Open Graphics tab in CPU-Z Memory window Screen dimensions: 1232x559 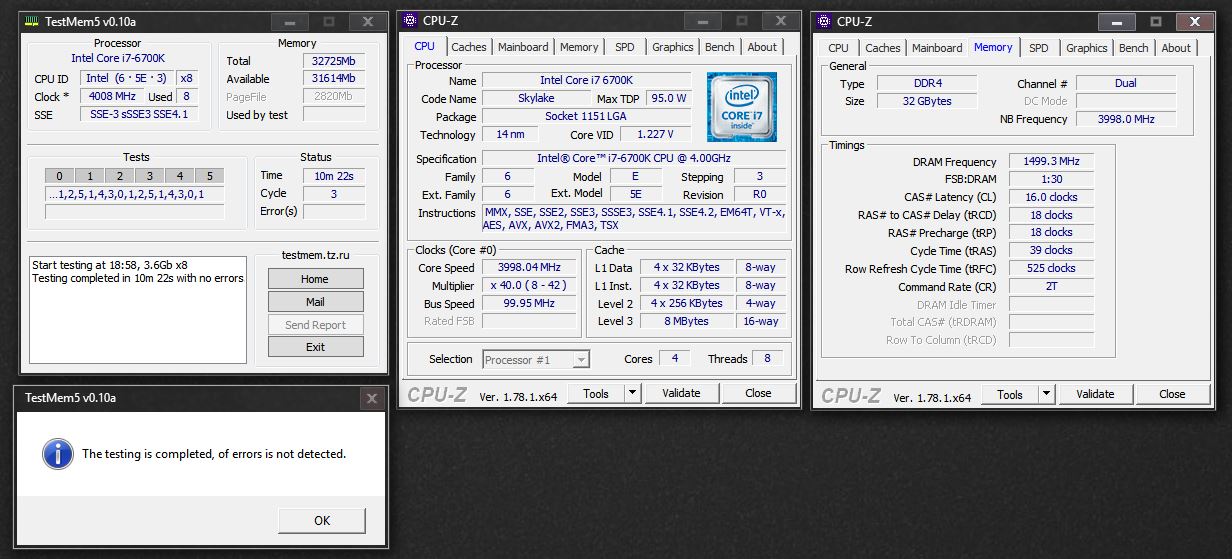pyautogui.click(x=1087, y=48)
